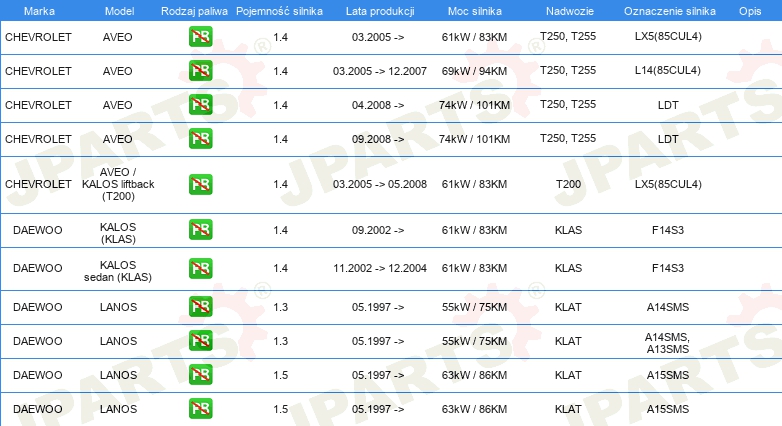
Task: Click the Nadwozie column header
Action: (570, 11)
